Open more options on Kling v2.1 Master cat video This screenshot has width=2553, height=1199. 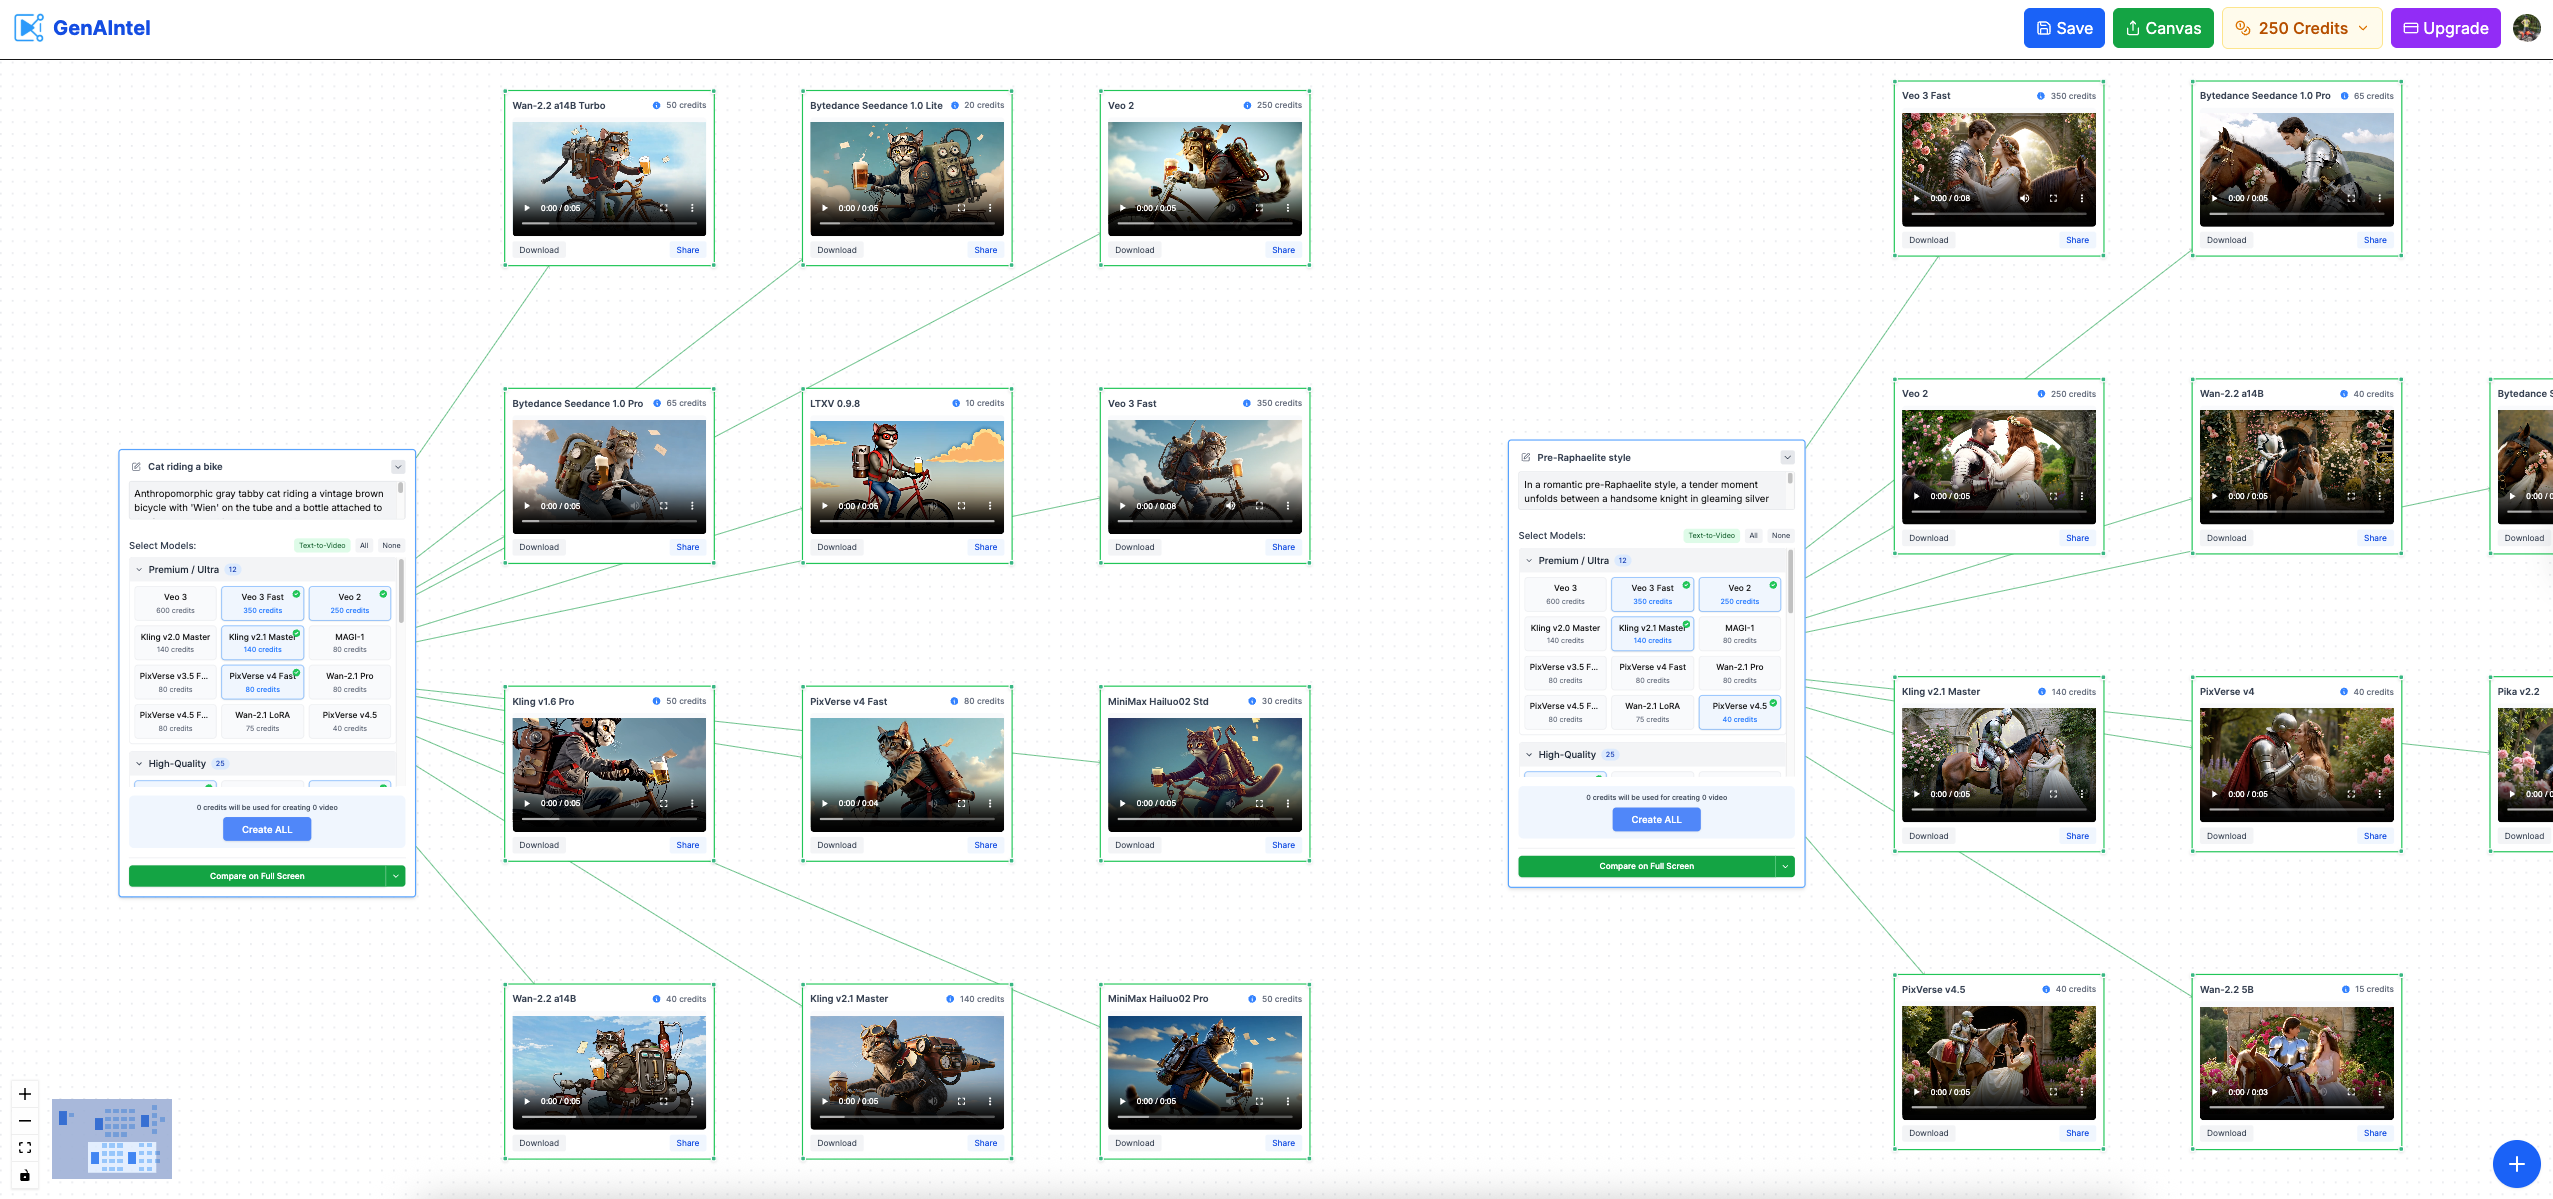pos(990,1102)
